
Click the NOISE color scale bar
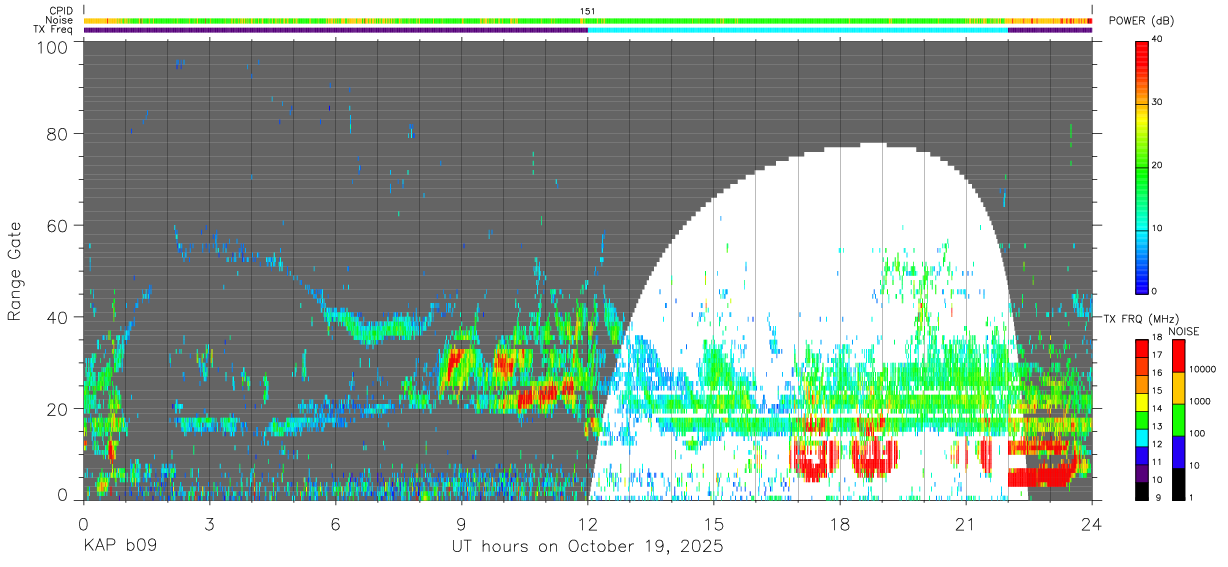(x=1179, y=419)
